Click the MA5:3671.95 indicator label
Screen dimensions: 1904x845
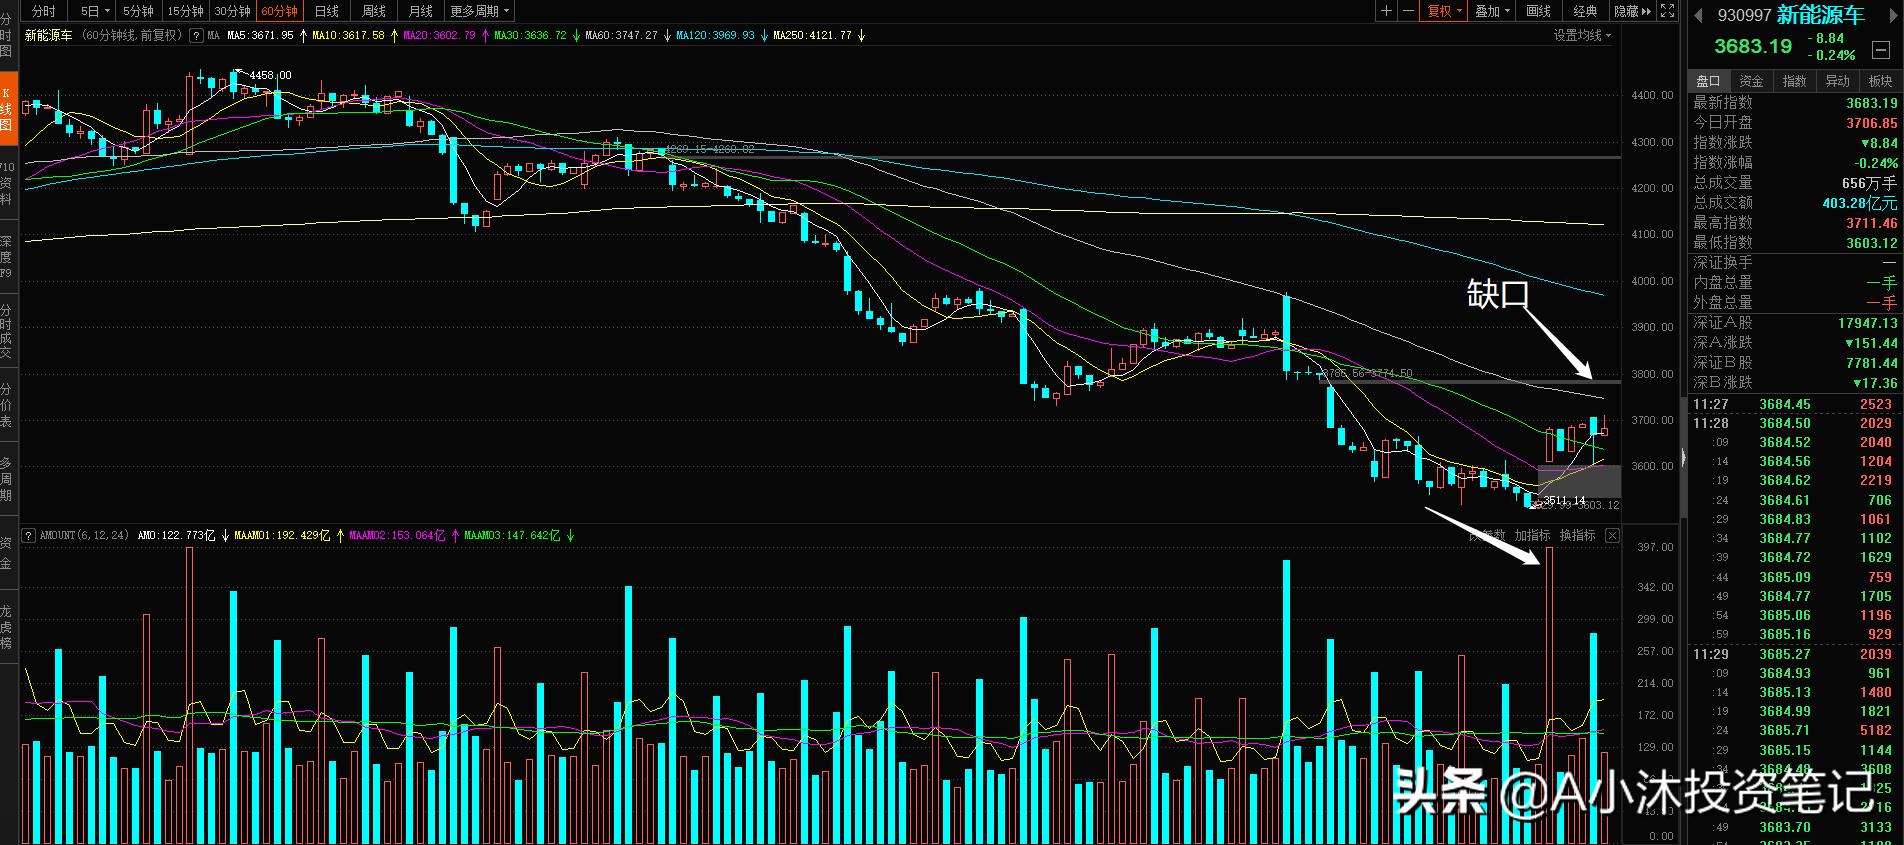(x=260, y=35)
